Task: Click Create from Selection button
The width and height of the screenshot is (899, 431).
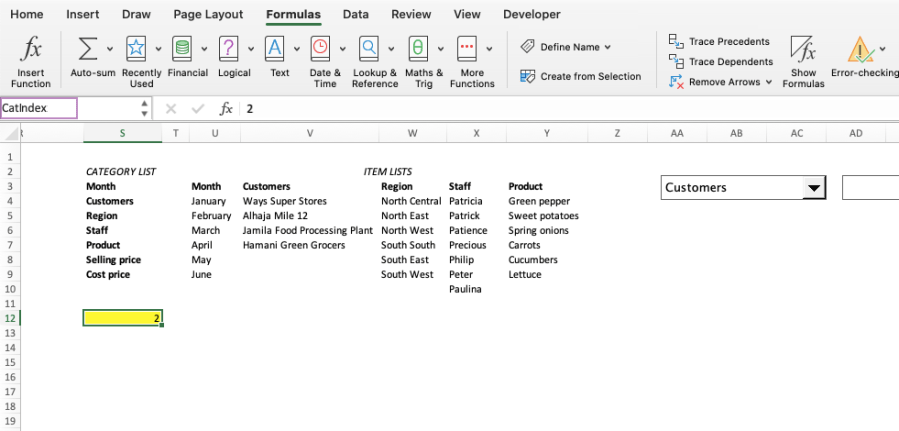Action: (x=580, y=76)
